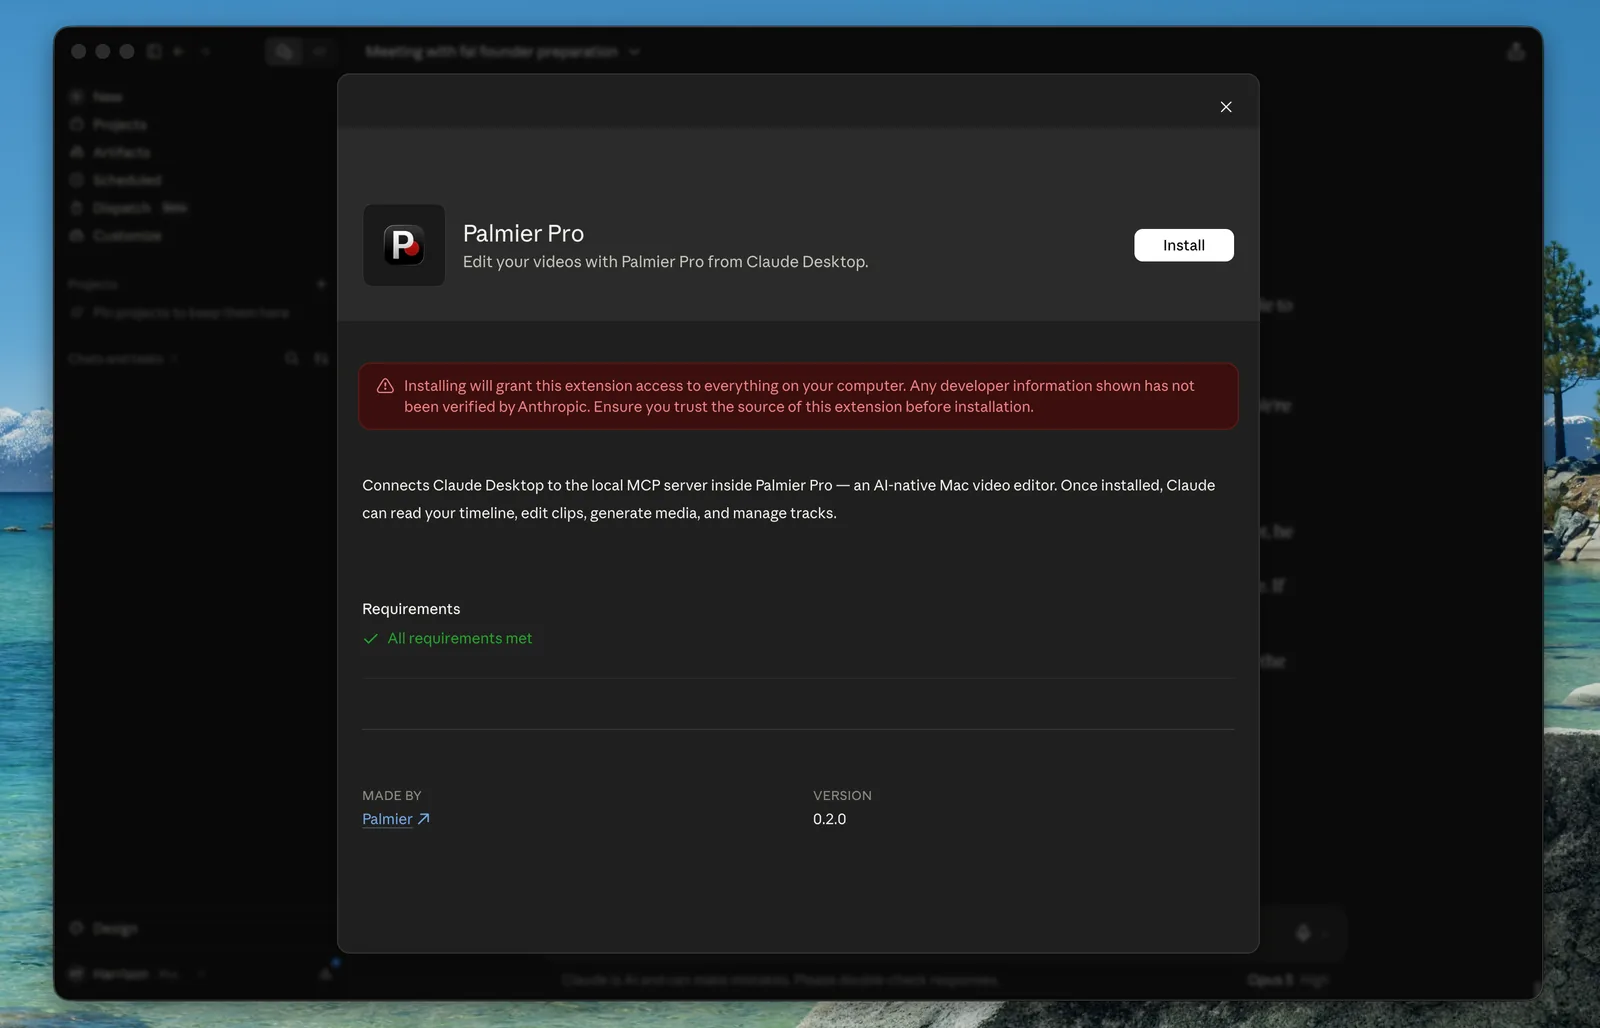Toggle the sidebar icon in Claude title bar
1600x1028 pixels.
point(154,51)
